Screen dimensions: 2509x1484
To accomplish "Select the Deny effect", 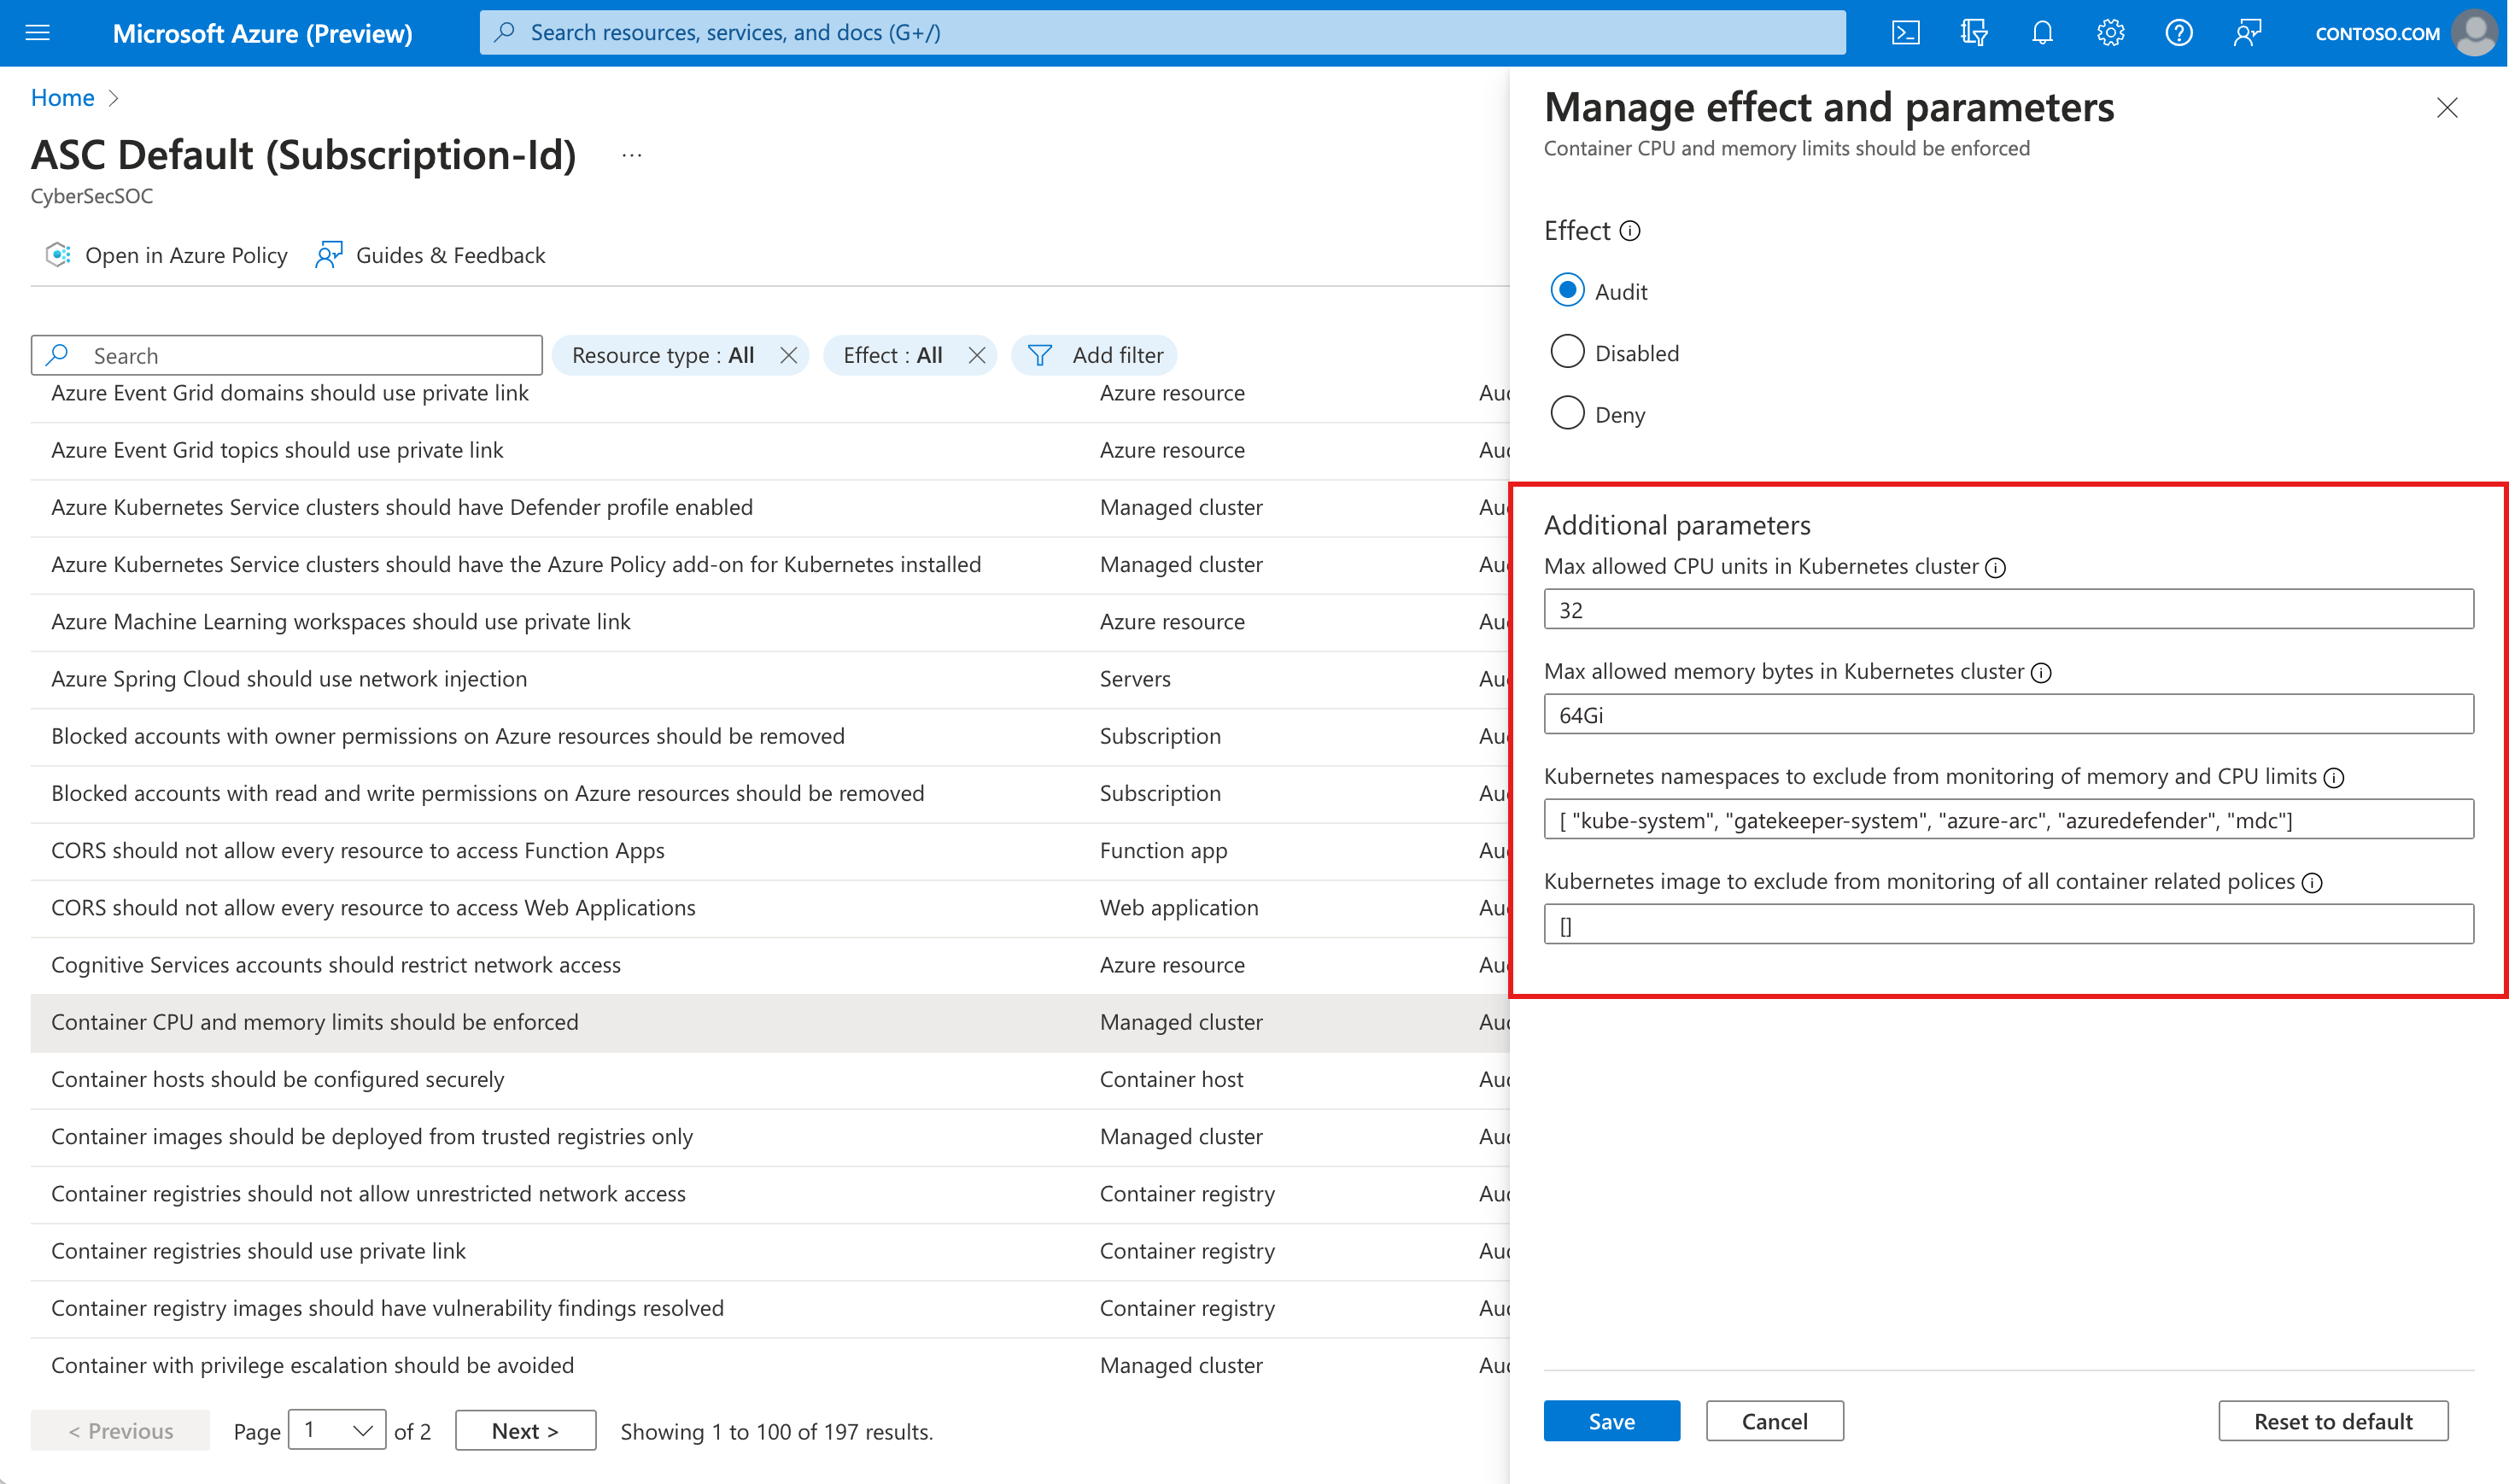I will click(x=1567, y=412).
